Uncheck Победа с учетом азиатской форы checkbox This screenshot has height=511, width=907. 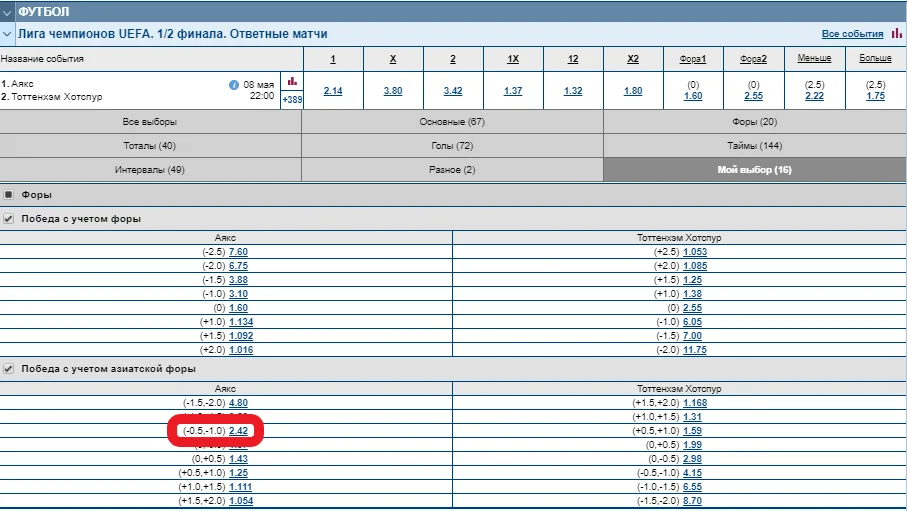[x=9, y=369]
